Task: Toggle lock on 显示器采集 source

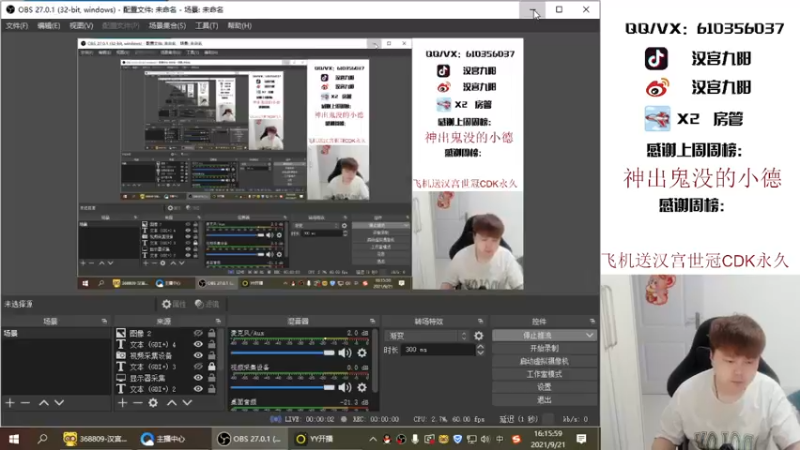Action: (x=211, y=378)
